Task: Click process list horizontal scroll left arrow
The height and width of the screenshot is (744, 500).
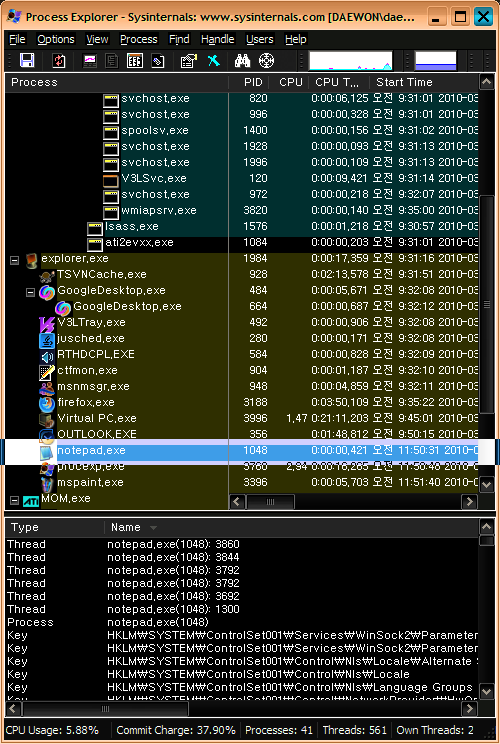Action: [237, 502]
